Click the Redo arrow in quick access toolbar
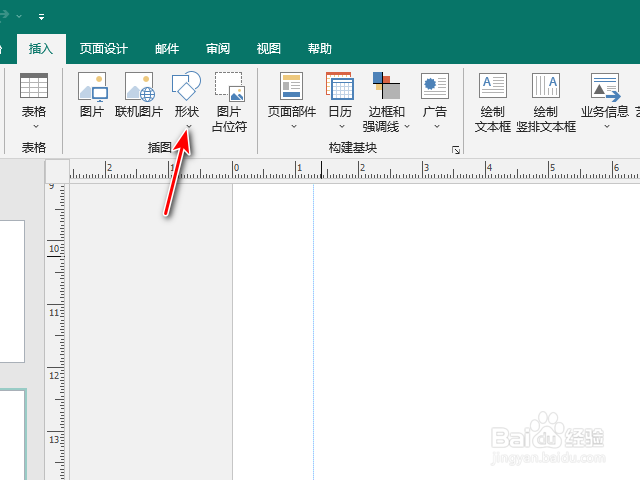Image resolution: width=640 pixels, height=480 pixels. click(5, 15)
